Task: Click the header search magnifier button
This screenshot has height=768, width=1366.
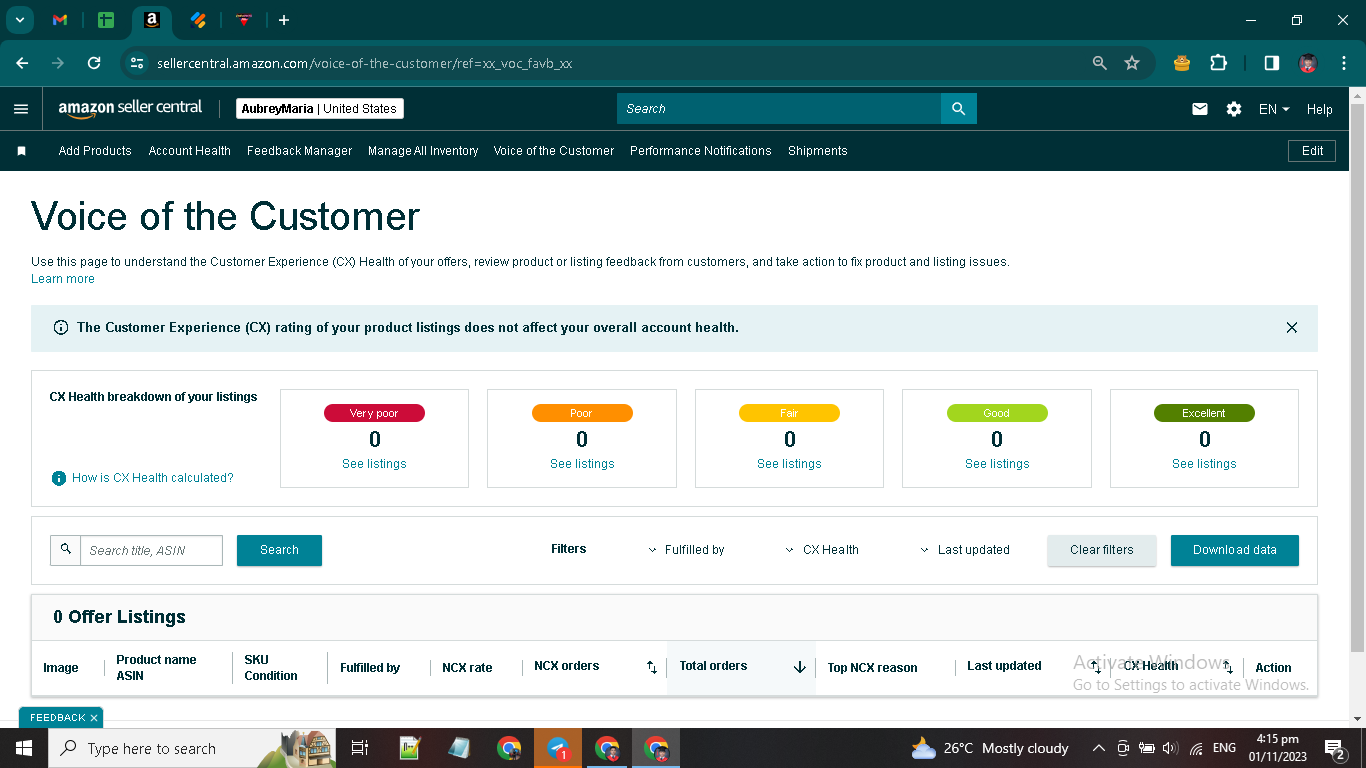Action: click(x=958, y=109)
